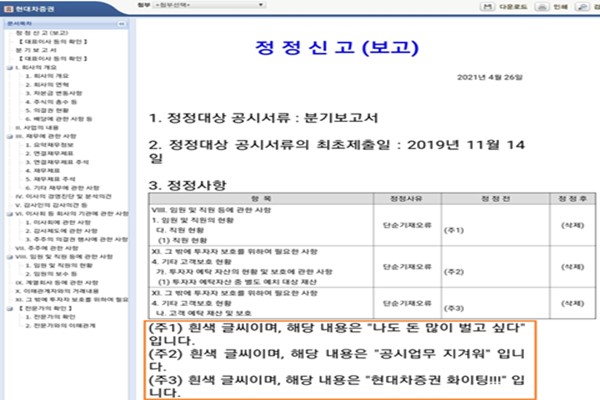
Task: Select Ⅵ. 이사회 등 회사의 기관에 관한 사항
Action: [x=72, y=214]
